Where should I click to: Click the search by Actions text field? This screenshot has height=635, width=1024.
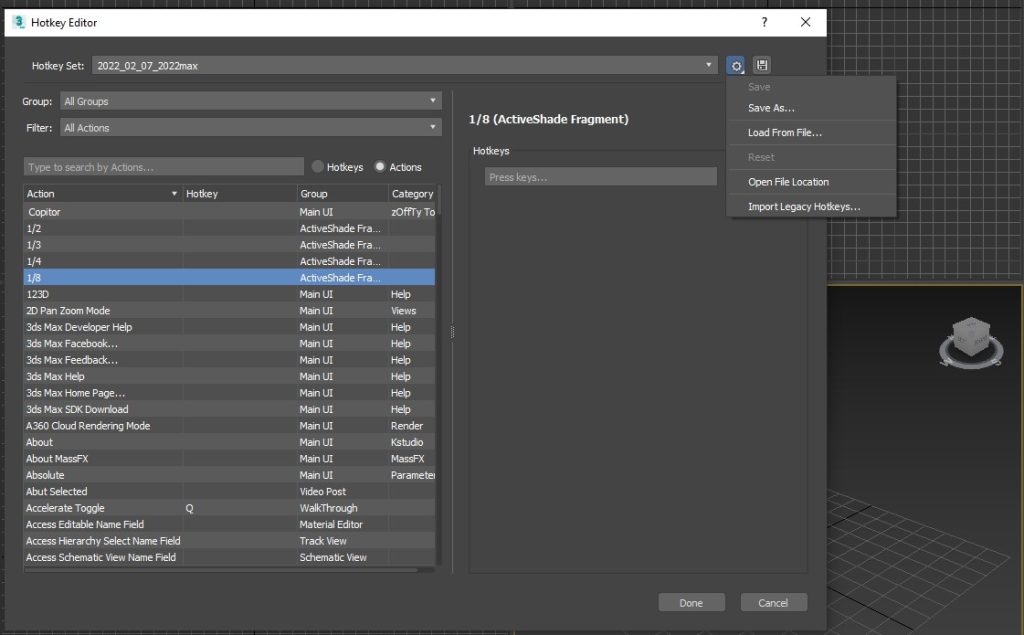(164, 167)
